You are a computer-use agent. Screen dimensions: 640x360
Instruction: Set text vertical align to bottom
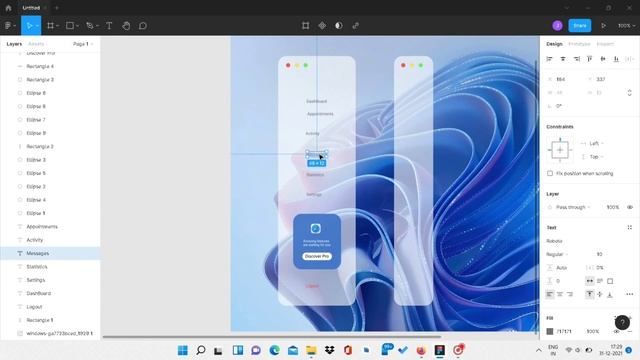[610, 294]
